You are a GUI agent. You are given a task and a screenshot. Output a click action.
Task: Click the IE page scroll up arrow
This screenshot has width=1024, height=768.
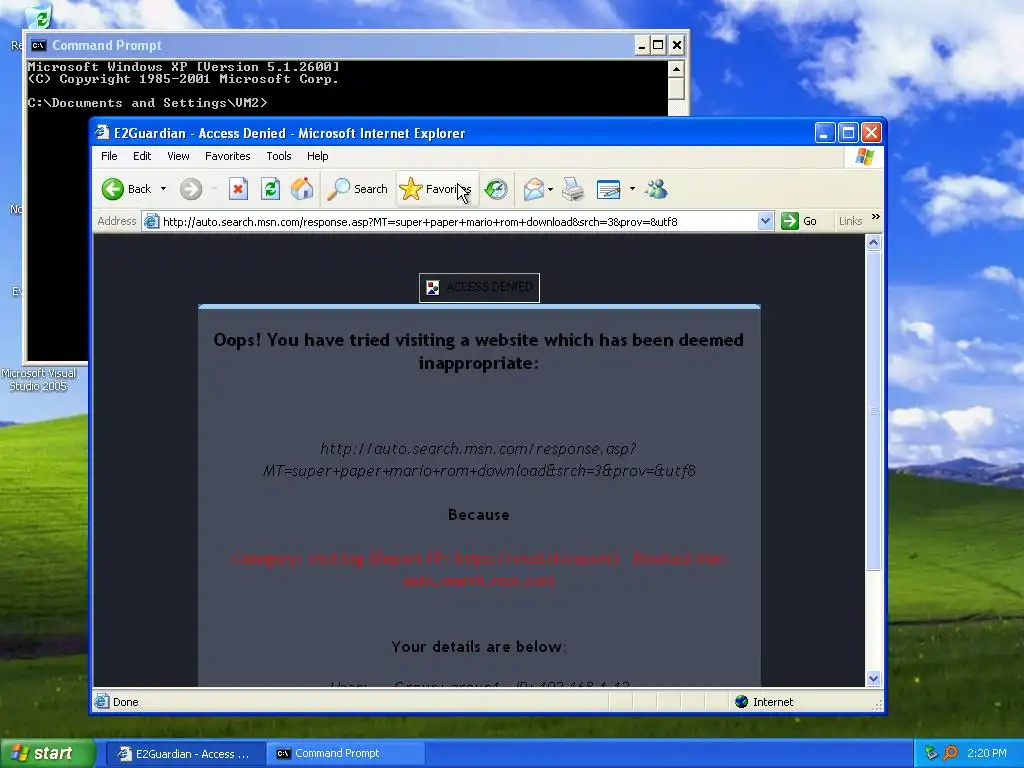(x=874, y=242)
